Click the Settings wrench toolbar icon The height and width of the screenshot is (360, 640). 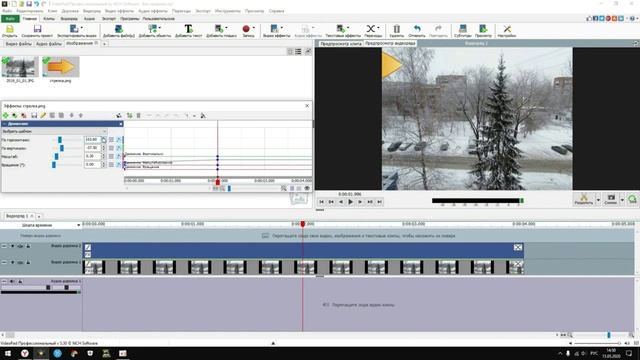(507, 29)
